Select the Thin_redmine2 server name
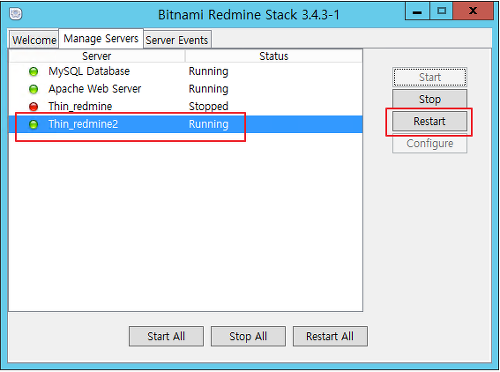Screen dimensions: 500x372 83,124
